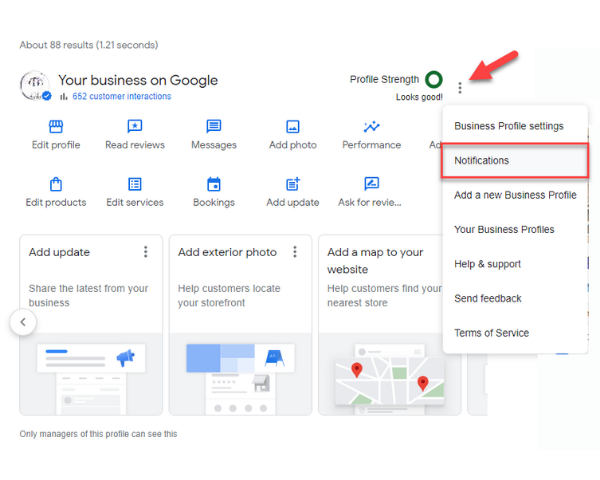The height and width of the screenshot is (480, 600).
Task: Open Your Business Profiles menu entry
Action: pyautogui.click(x=515, y=229)
